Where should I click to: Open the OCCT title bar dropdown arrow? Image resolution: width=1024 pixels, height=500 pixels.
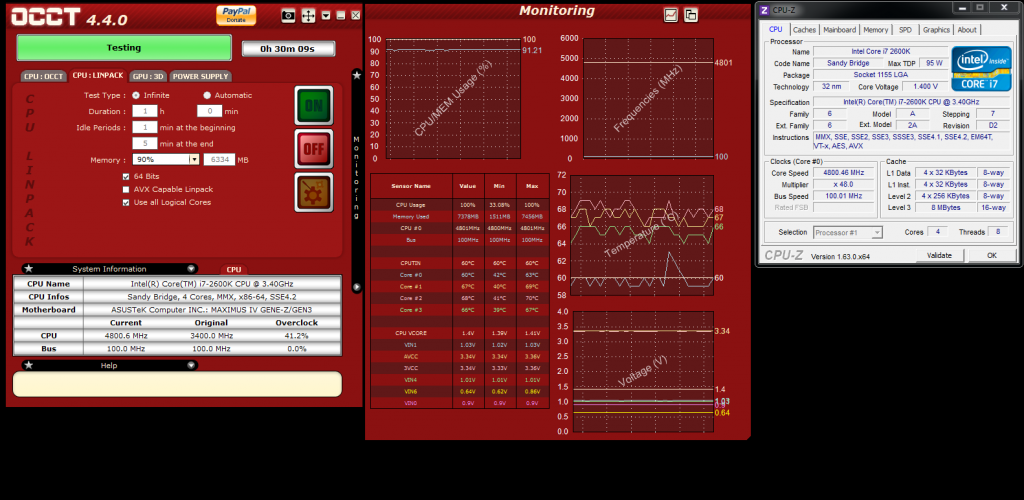(x=326, y=15)
